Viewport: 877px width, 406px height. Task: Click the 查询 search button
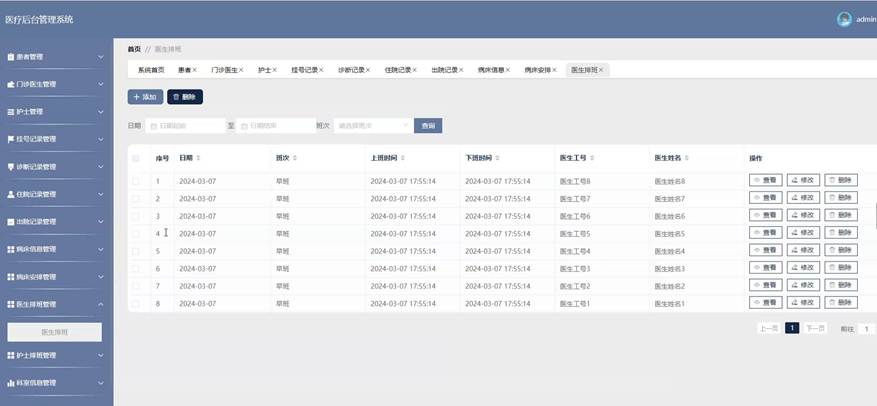point(428,126)
